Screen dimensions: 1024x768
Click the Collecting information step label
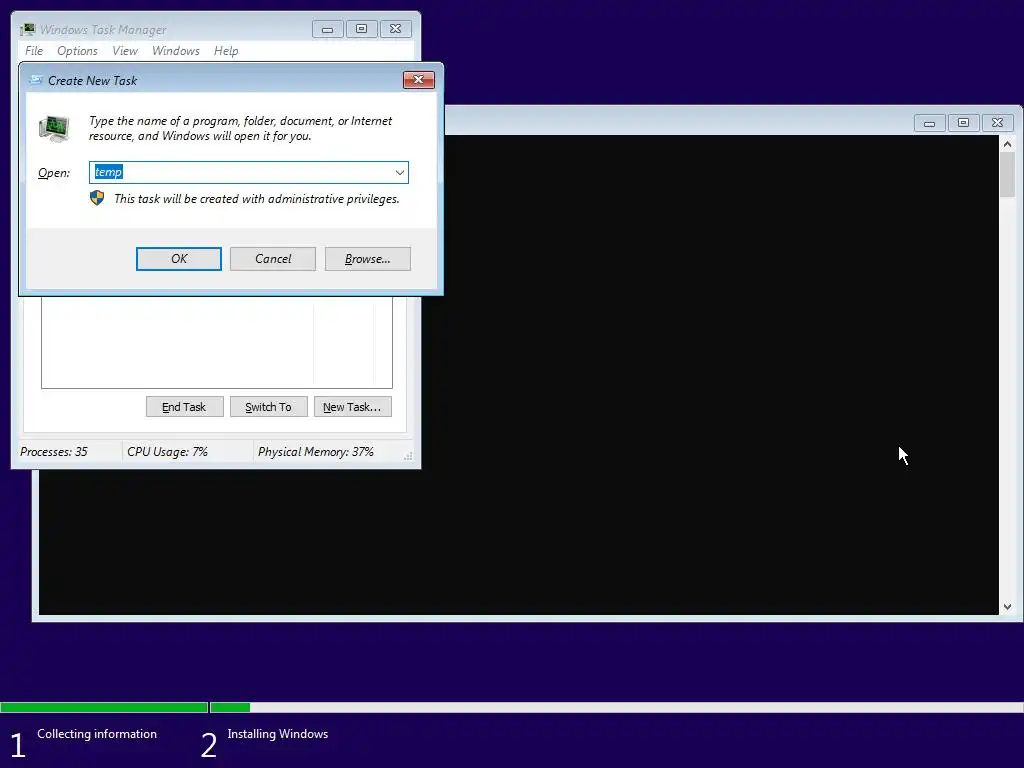point(97,734)
